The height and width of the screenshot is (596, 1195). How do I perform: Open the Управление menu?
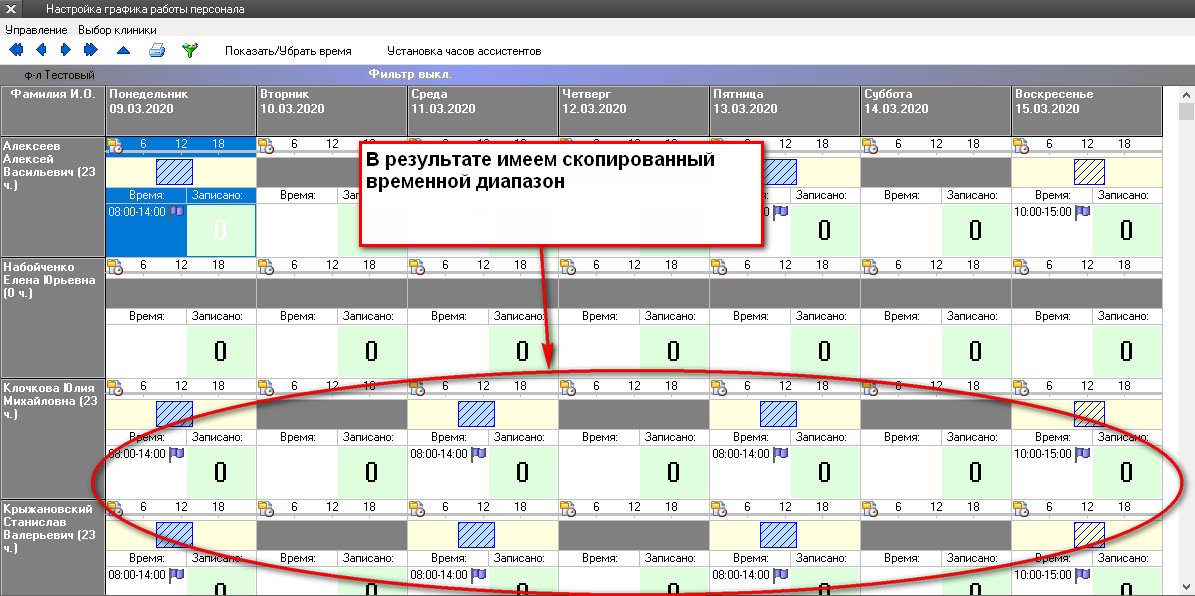[x=36, y=30]
